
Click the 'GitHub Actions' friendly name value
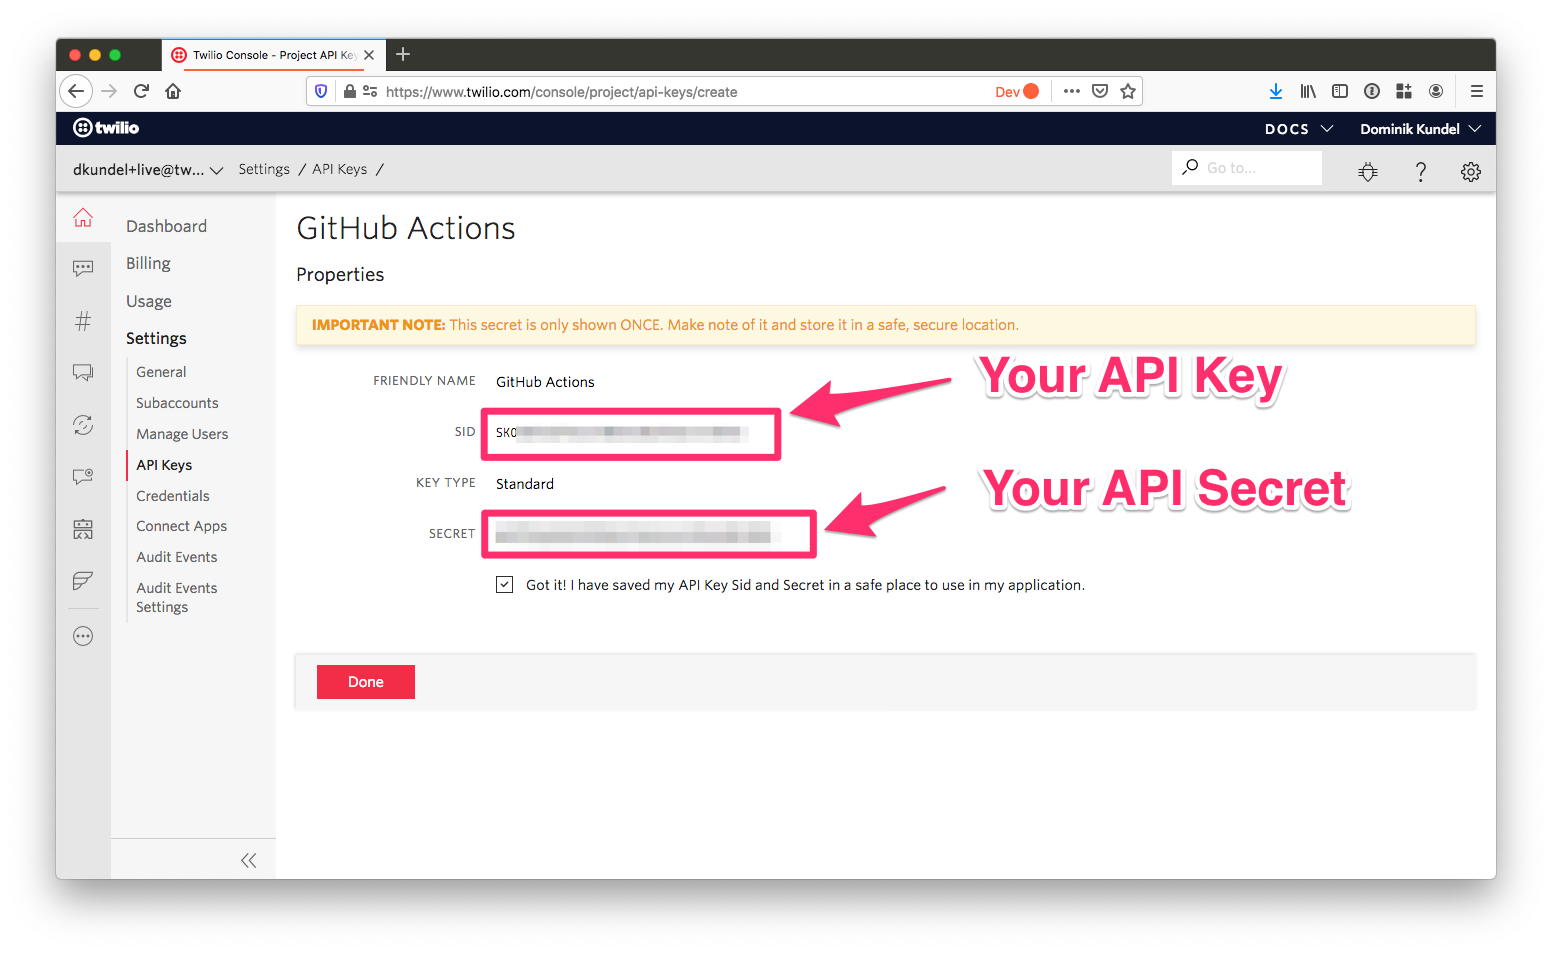545,382
